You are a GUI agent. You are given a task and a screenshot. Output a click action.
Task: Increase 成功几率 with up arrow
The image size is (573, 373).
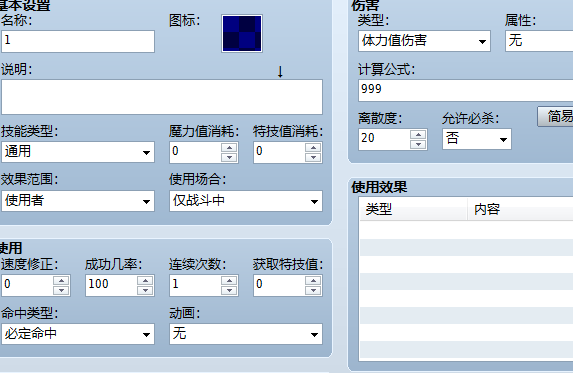pos(145,281)
